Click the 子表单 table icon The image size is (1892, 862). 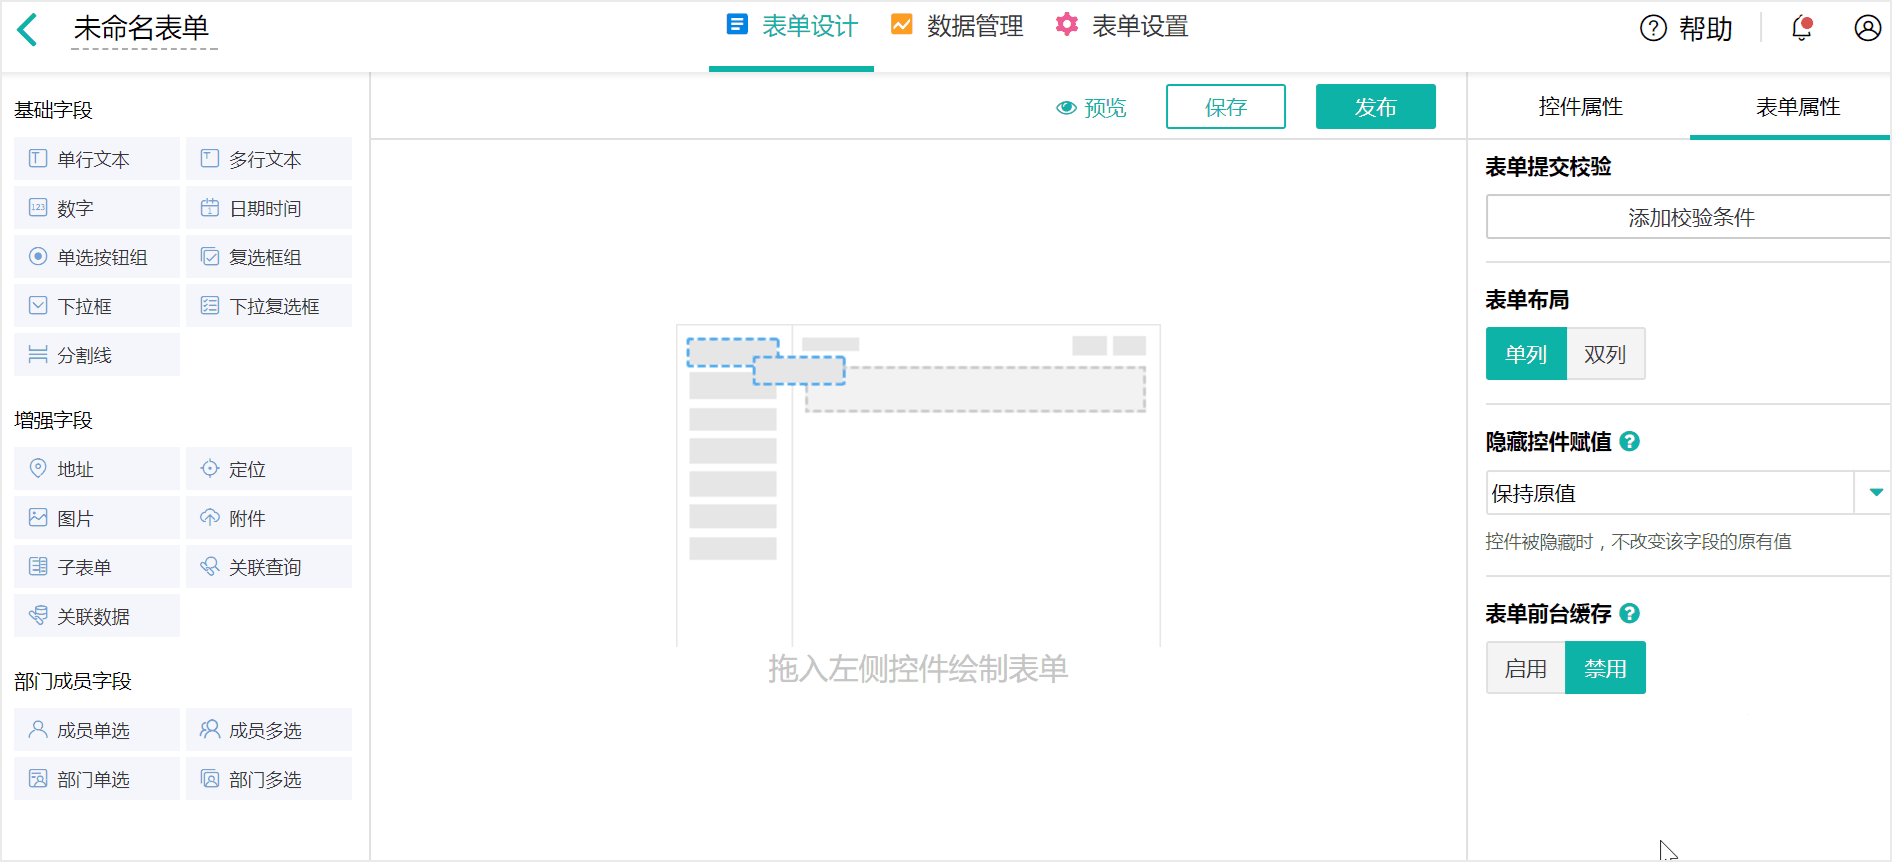coord(38,566)
